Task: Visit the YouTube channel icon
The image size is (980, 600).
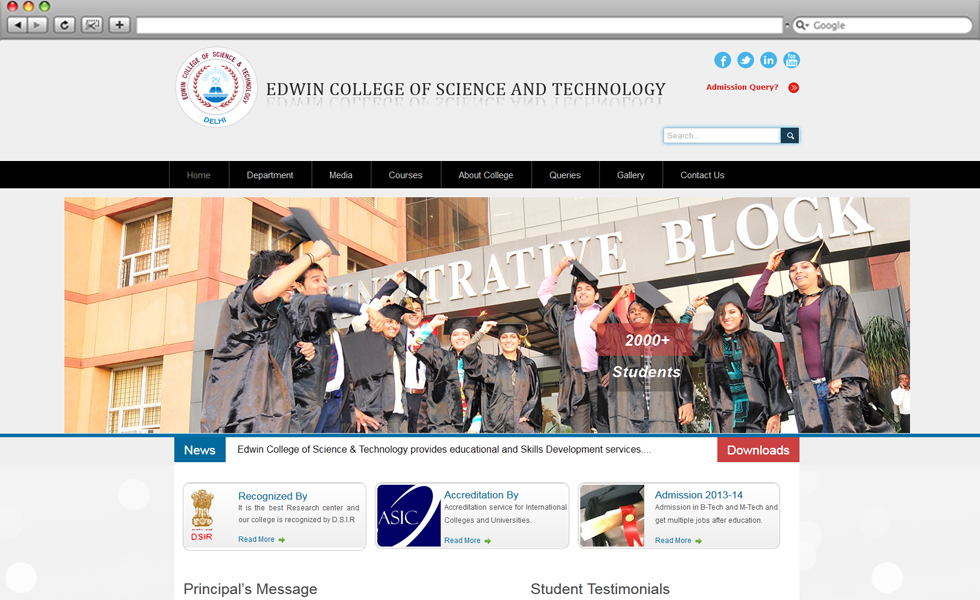Action: click(791, 60)
